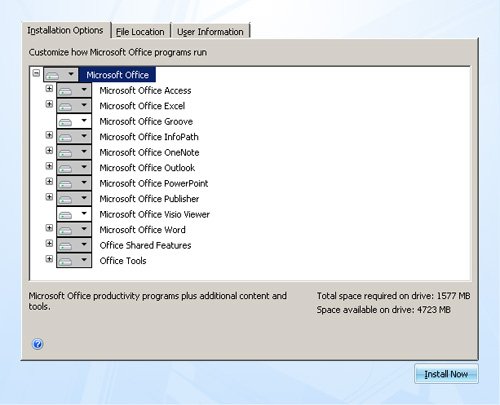Click drive icon beside Microsoft Office Excel
Image resolution: width=500 pixels, height=405 pixels.
tap(65, 106)
